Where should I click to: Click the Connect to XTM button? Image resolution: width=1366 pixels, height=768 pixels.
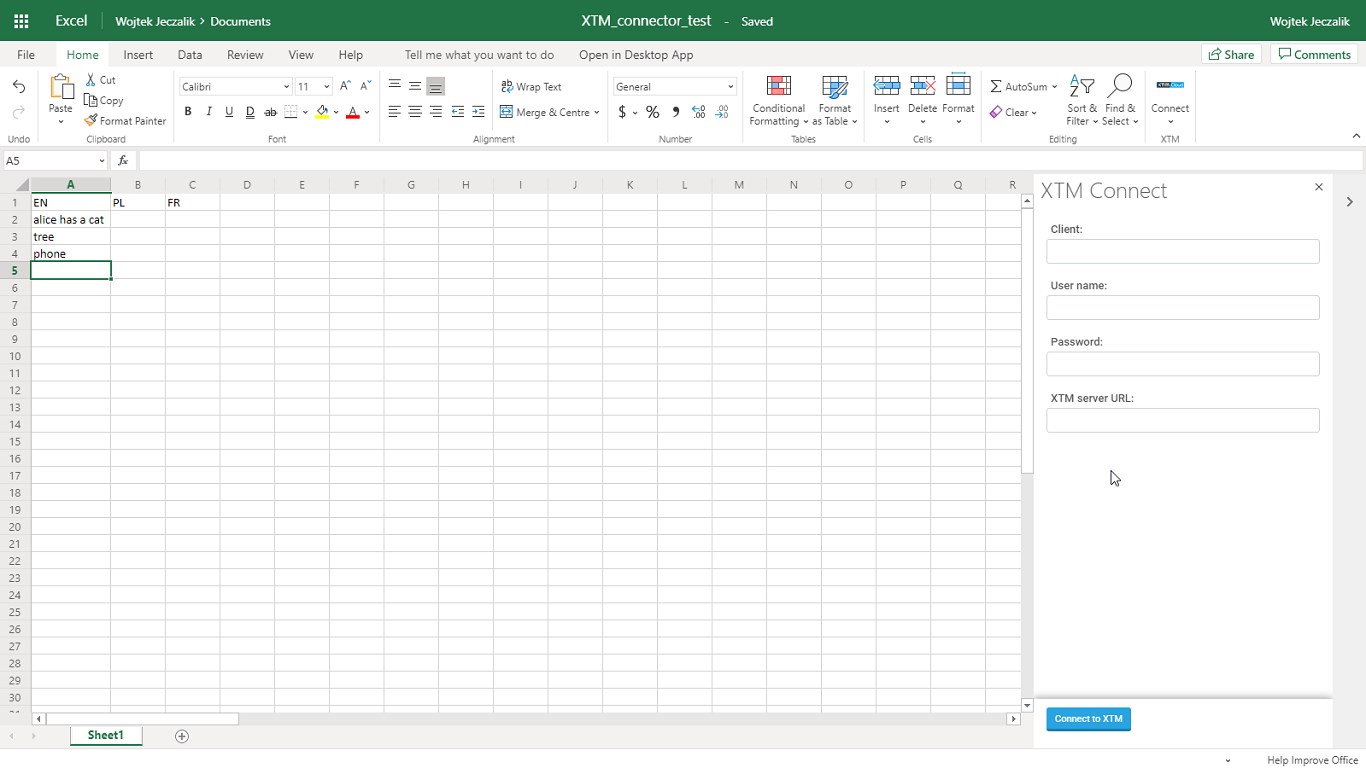pyautogui.click(x=1089, y=719)
